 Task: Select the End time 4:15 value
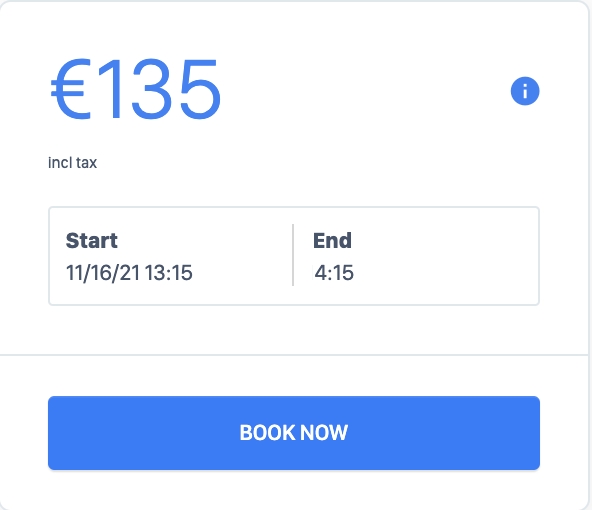(334, 273)
